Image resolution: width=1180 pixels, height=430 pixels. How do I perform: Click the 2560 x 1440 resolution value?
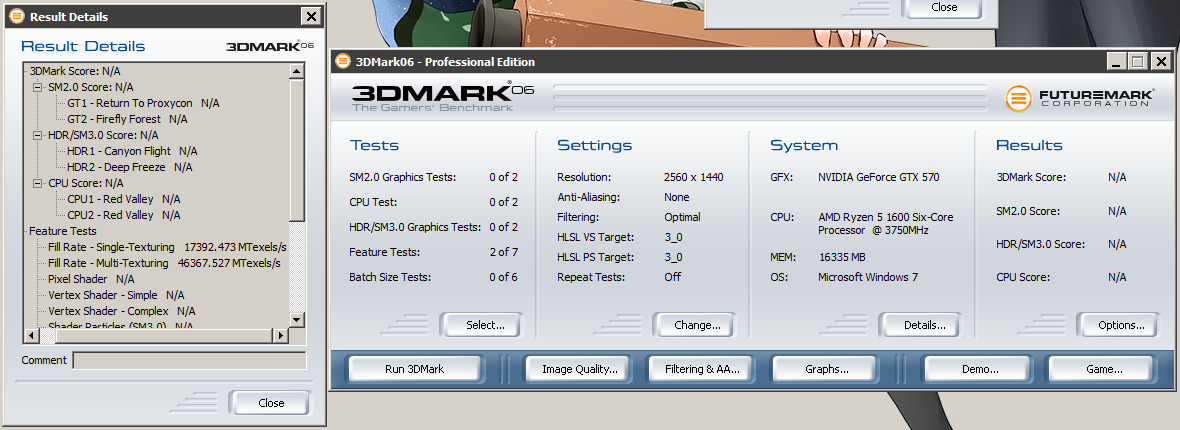[693, 177]
